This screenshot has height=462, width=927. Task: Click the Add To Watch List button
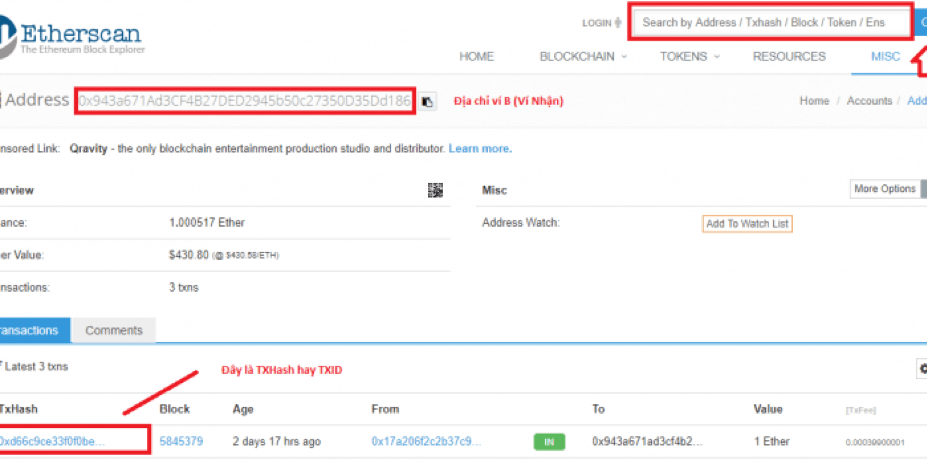point(747,224)
